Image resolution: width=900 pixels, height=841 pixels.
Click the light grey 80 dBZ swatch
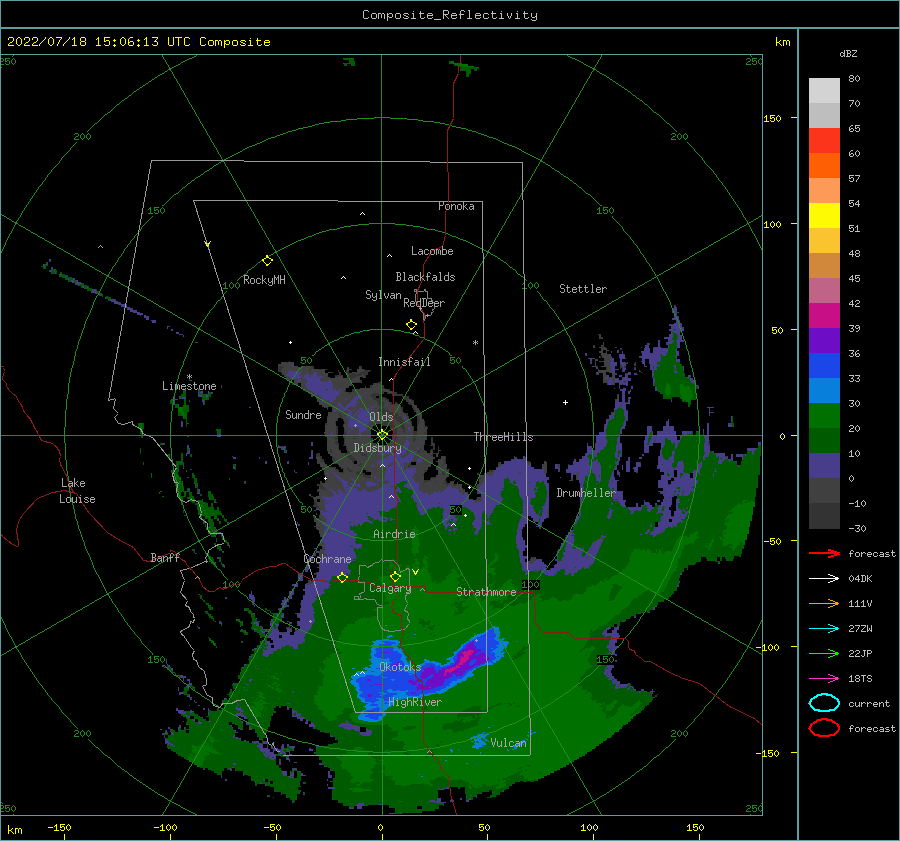click(x=824, y=90)
